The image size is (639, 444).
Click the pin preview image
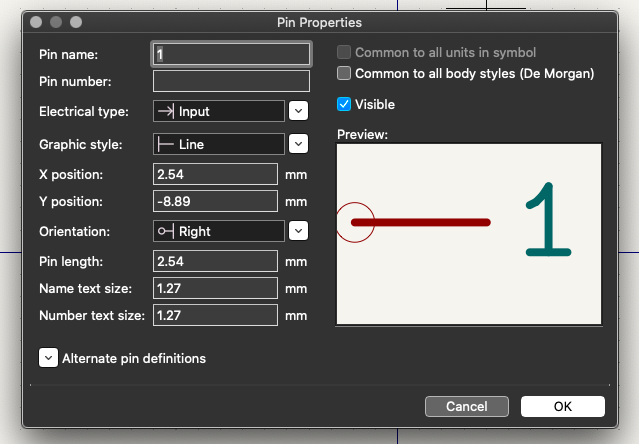click(469, 234)
